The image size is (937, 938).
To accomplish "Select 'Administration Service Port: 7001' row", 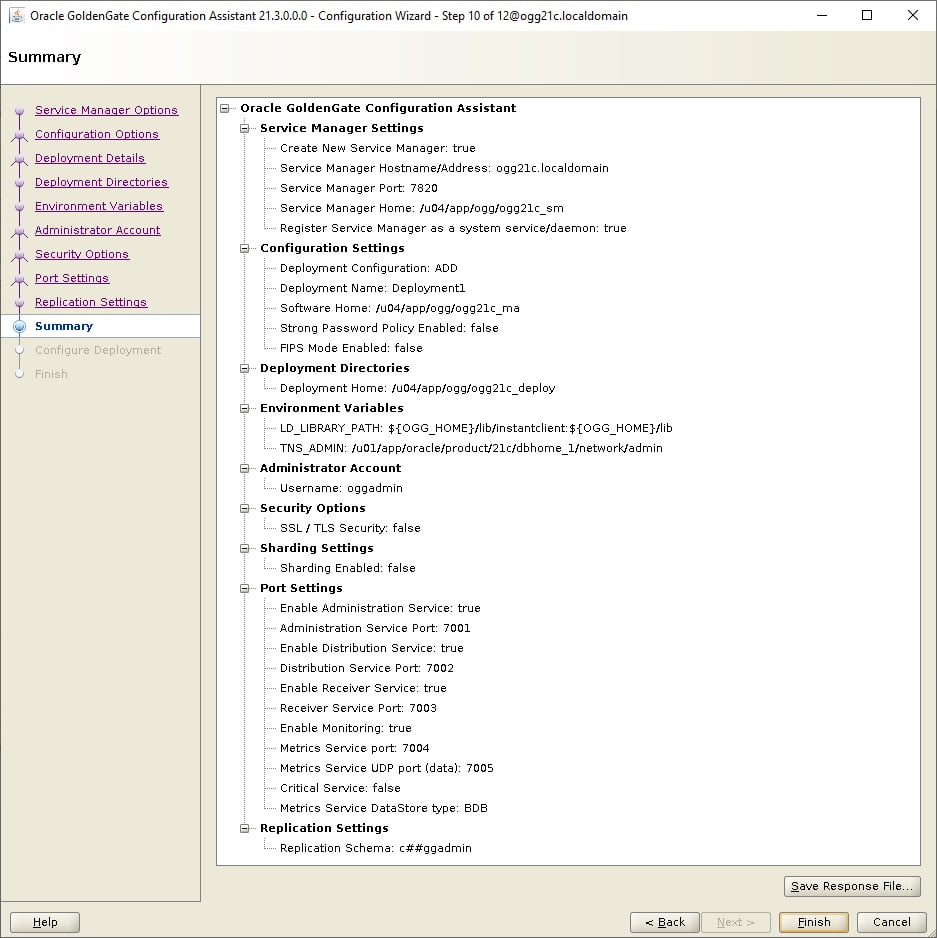I will coord(375,628).
